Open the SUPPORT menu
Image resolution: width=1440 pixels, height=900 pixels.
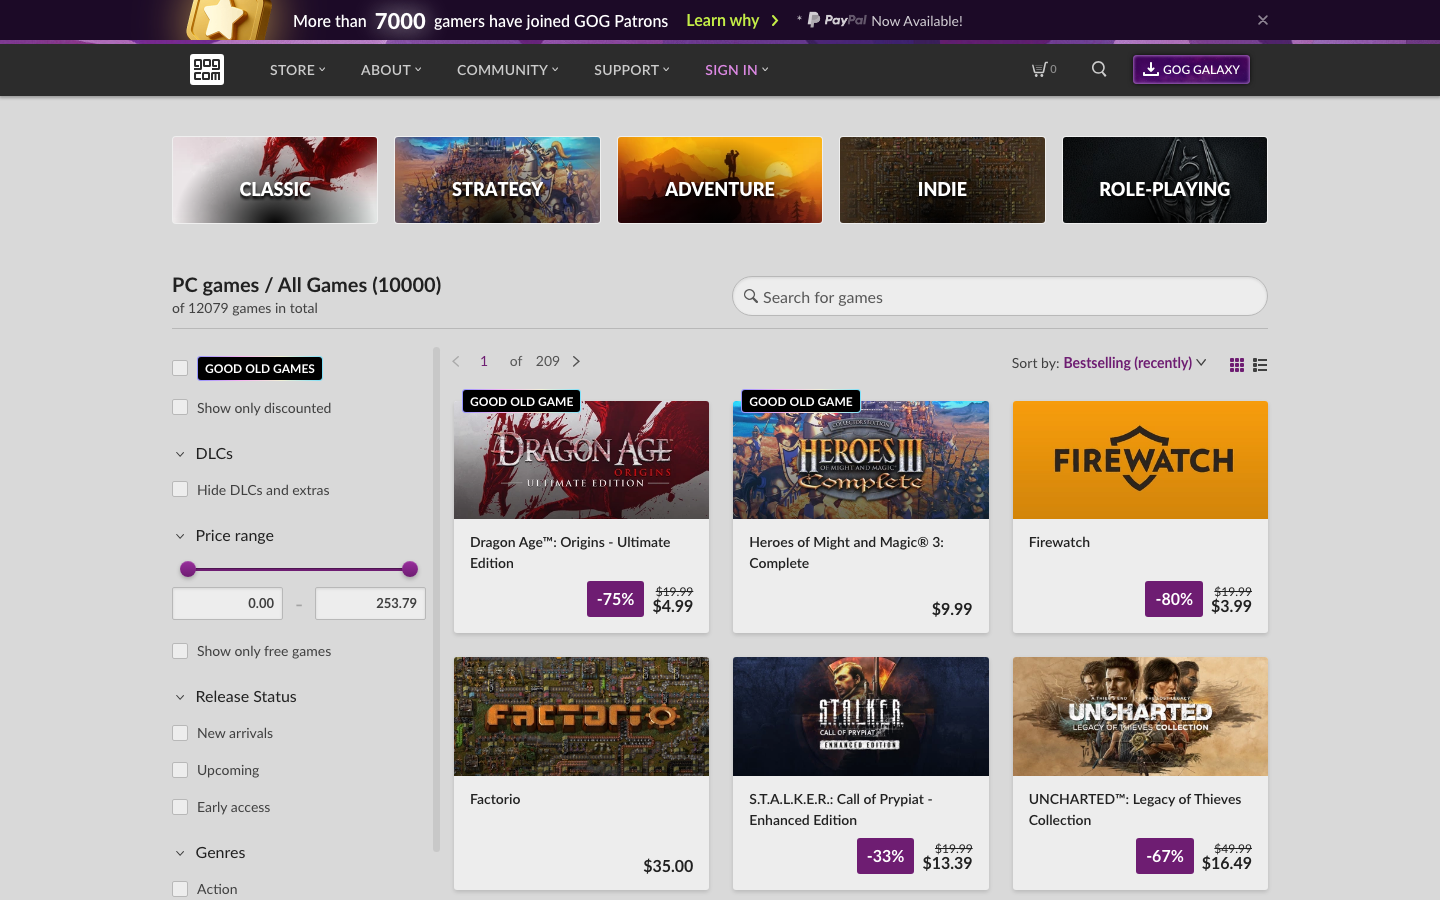pos(632,70)
